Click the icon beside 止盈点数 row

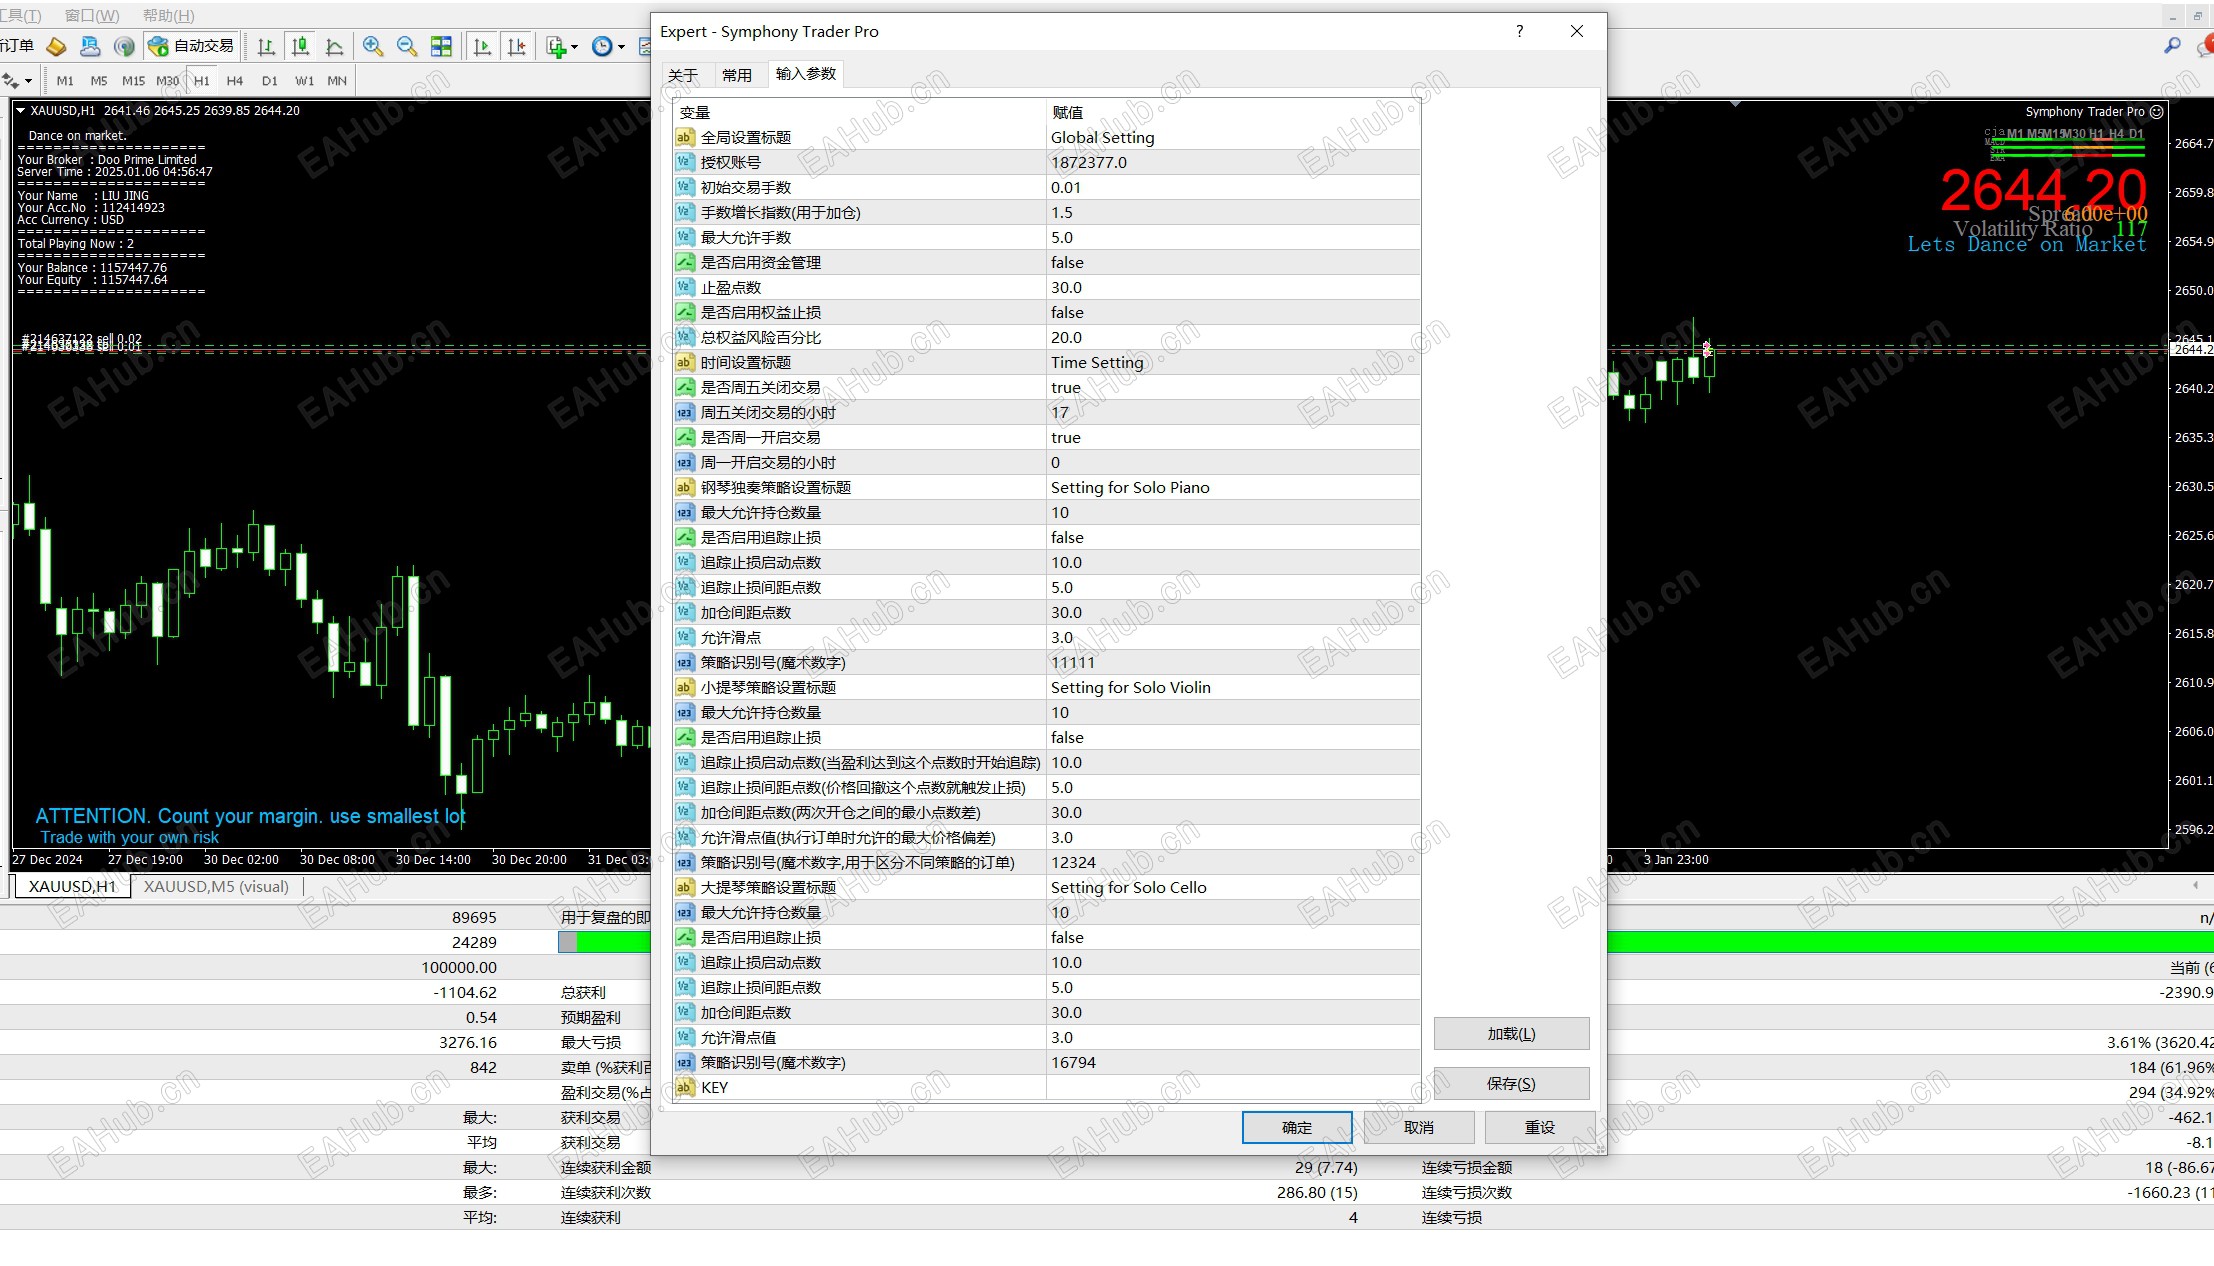pyautogui.click(x=685, y=287)
